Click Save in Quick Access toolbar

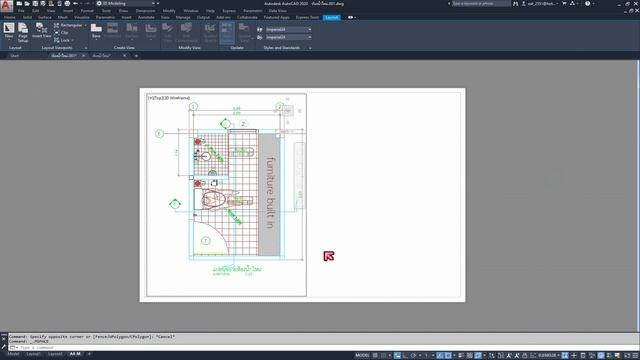35,3
